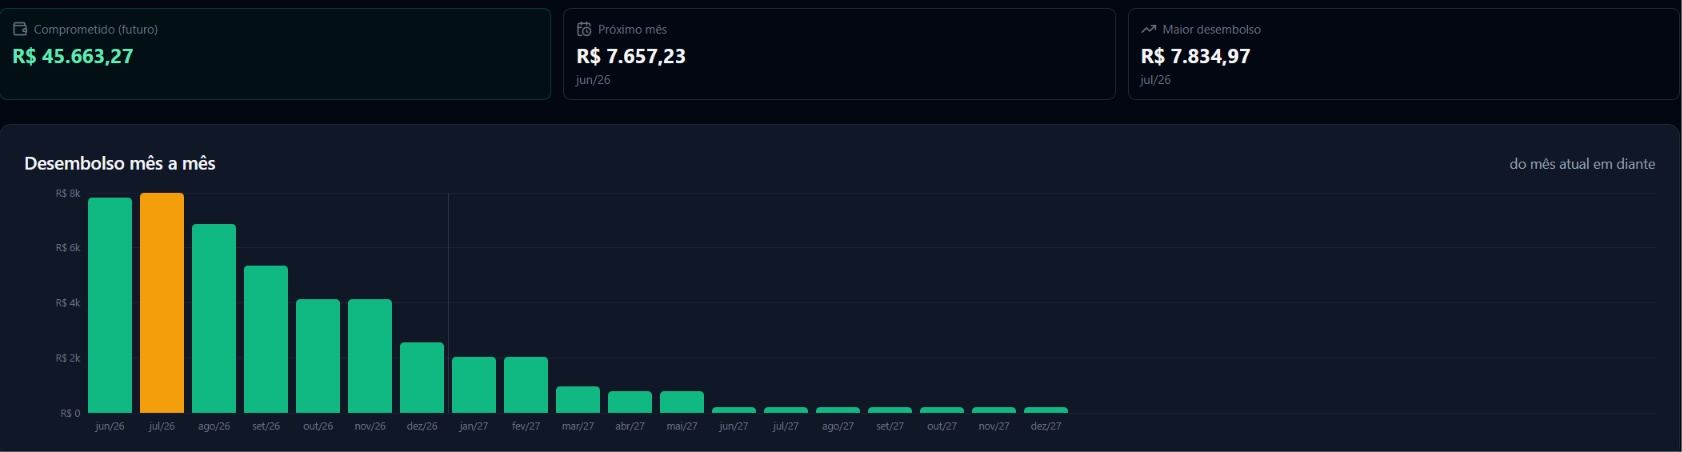Click the wallet icon beside Comprometido (futuro)
1682x452 pixels.
pyautogui.click(x=20, y=29)
